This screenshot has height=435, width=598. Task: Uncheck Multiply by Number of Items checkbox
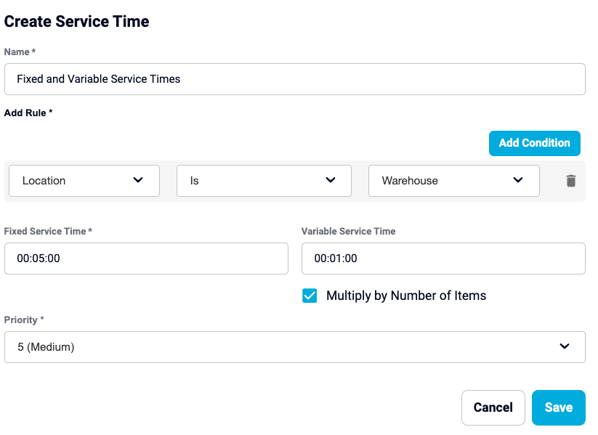(x=310, y=295)
